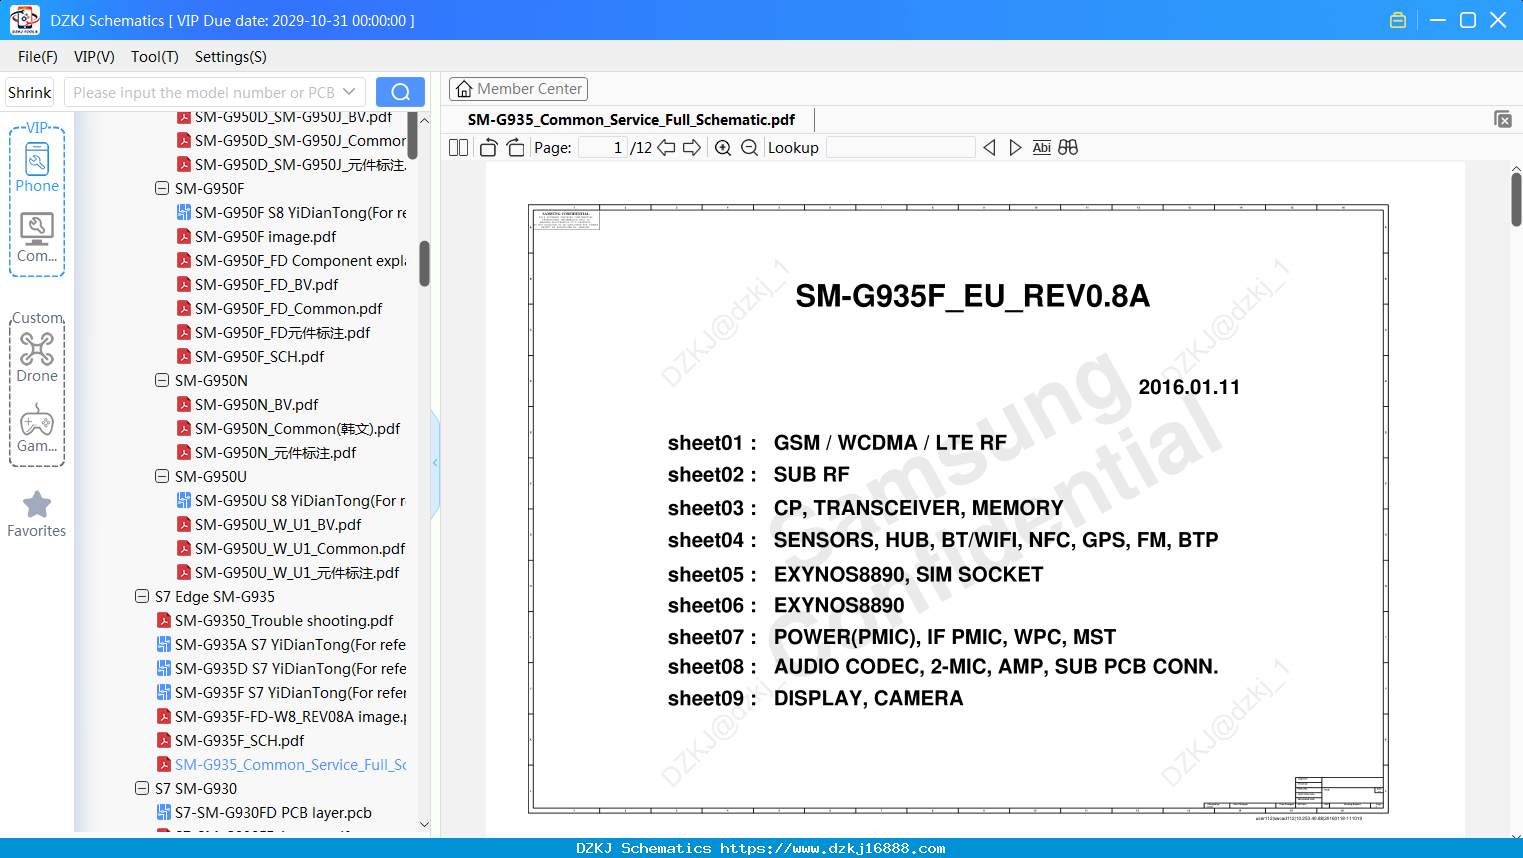Go to next page arrow
This screenshot has width=1523, height=858.
[x=692, y=148]
